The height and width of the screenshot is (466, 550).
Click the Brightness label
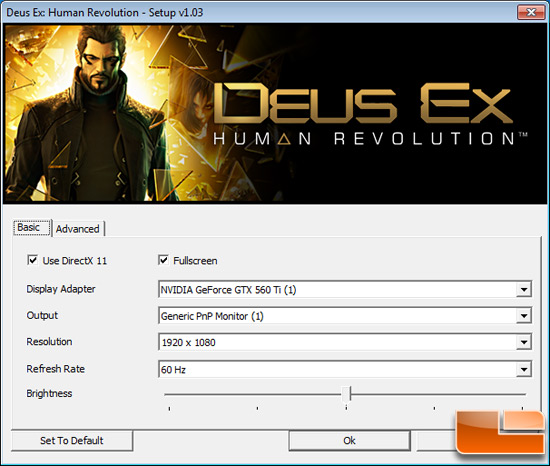(x=49, y=393)
